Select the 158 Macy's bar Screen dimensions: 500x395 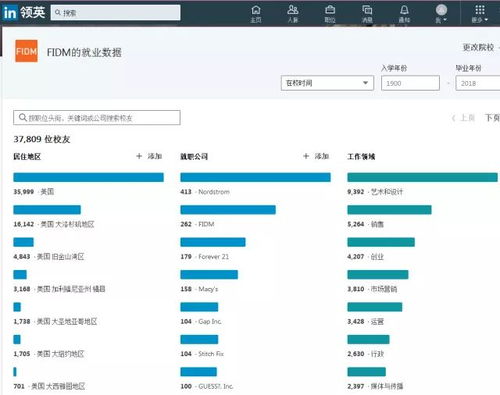[209, 274]
